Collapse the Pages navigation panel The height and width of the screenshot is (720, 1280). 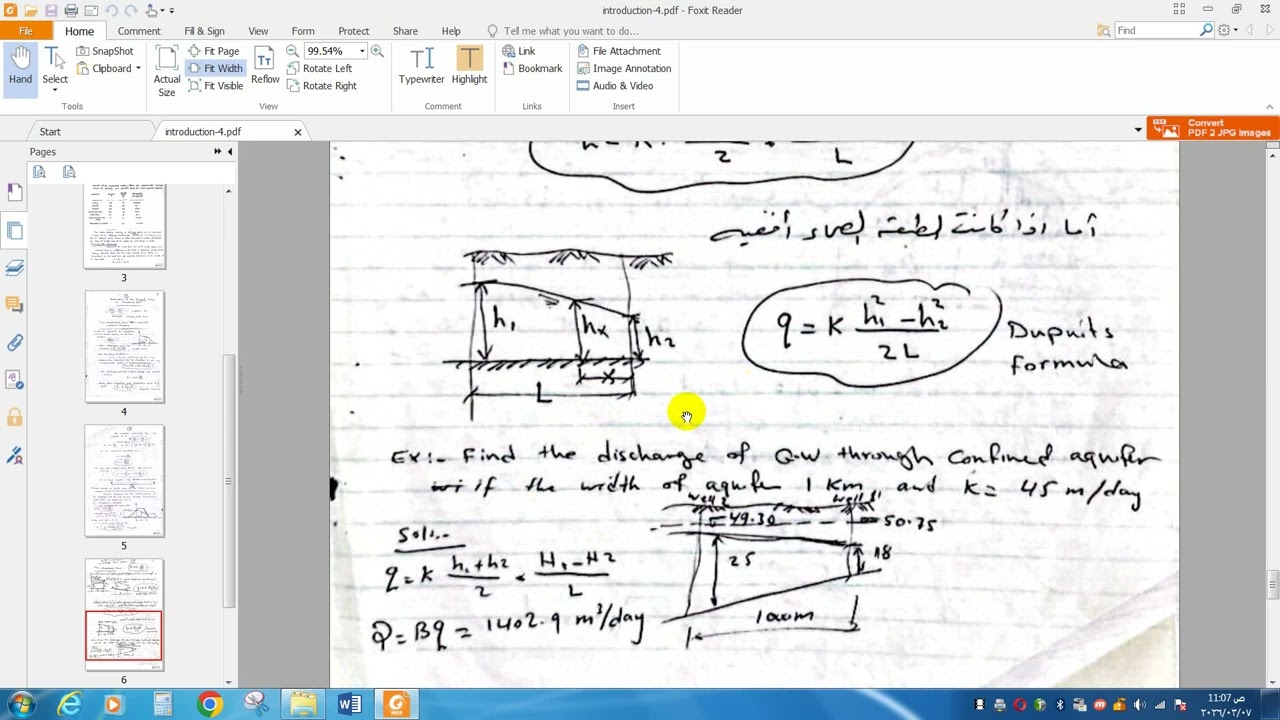tap(230, 151)
